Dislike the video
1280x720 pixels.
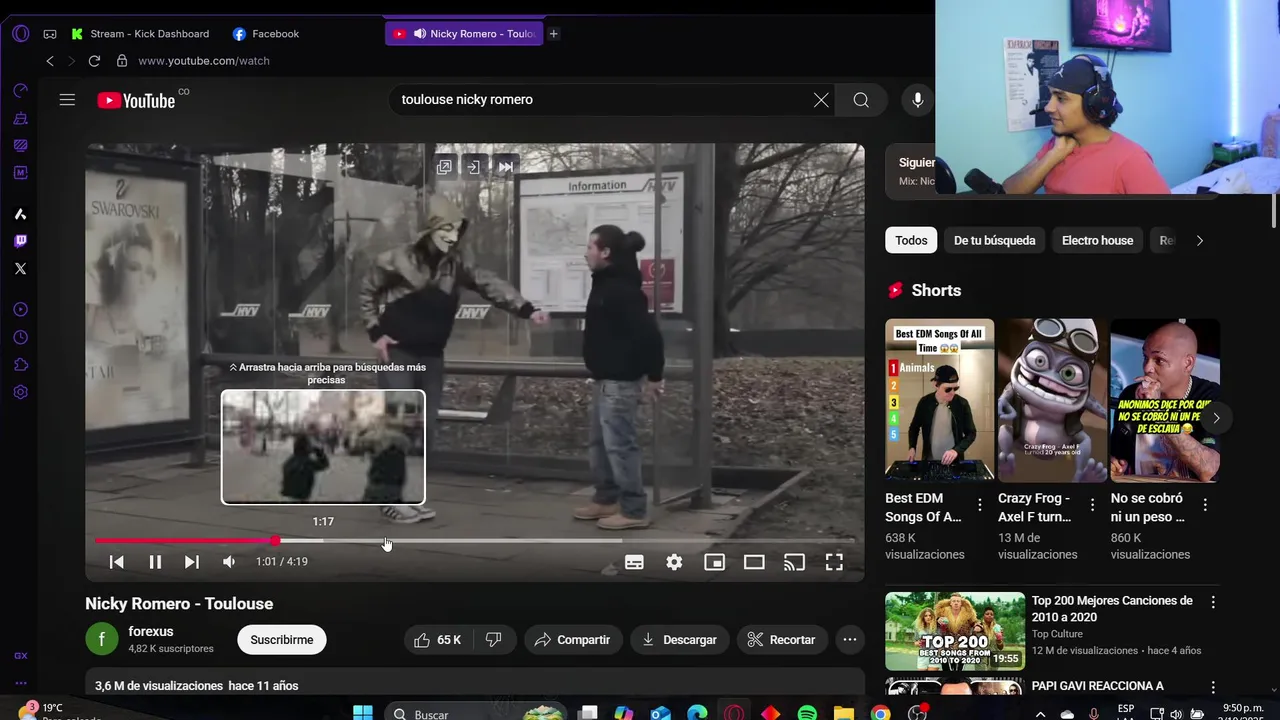[x=494, y=640]
